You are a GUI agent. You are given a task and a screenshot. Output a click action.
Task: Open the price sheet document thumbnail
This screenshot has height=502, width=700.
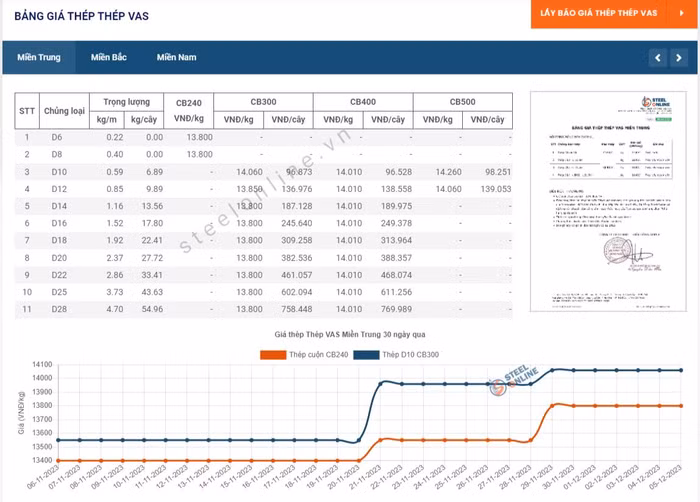tap(608, 201)
